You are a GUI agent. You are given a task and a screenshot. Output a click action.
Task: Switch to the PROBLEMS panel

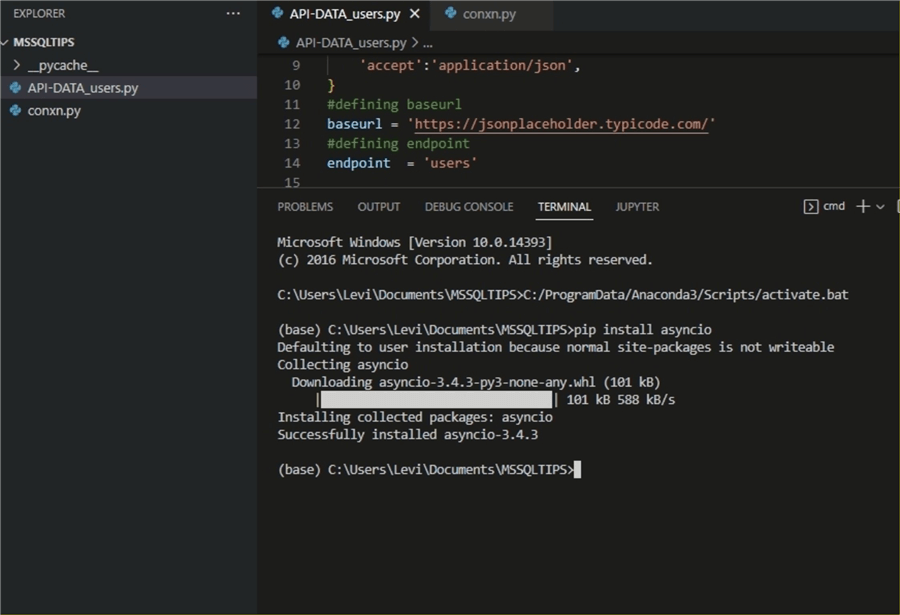coord(305,206)
